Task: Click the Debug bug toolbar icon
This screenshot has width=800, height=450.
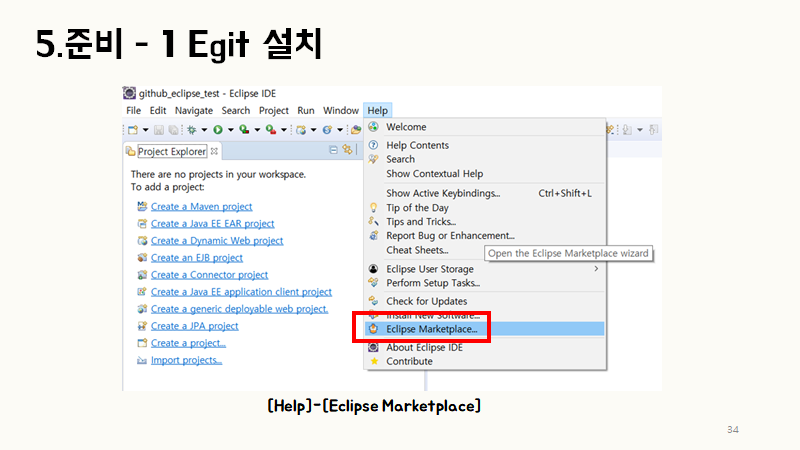Action: pos(192,130)
